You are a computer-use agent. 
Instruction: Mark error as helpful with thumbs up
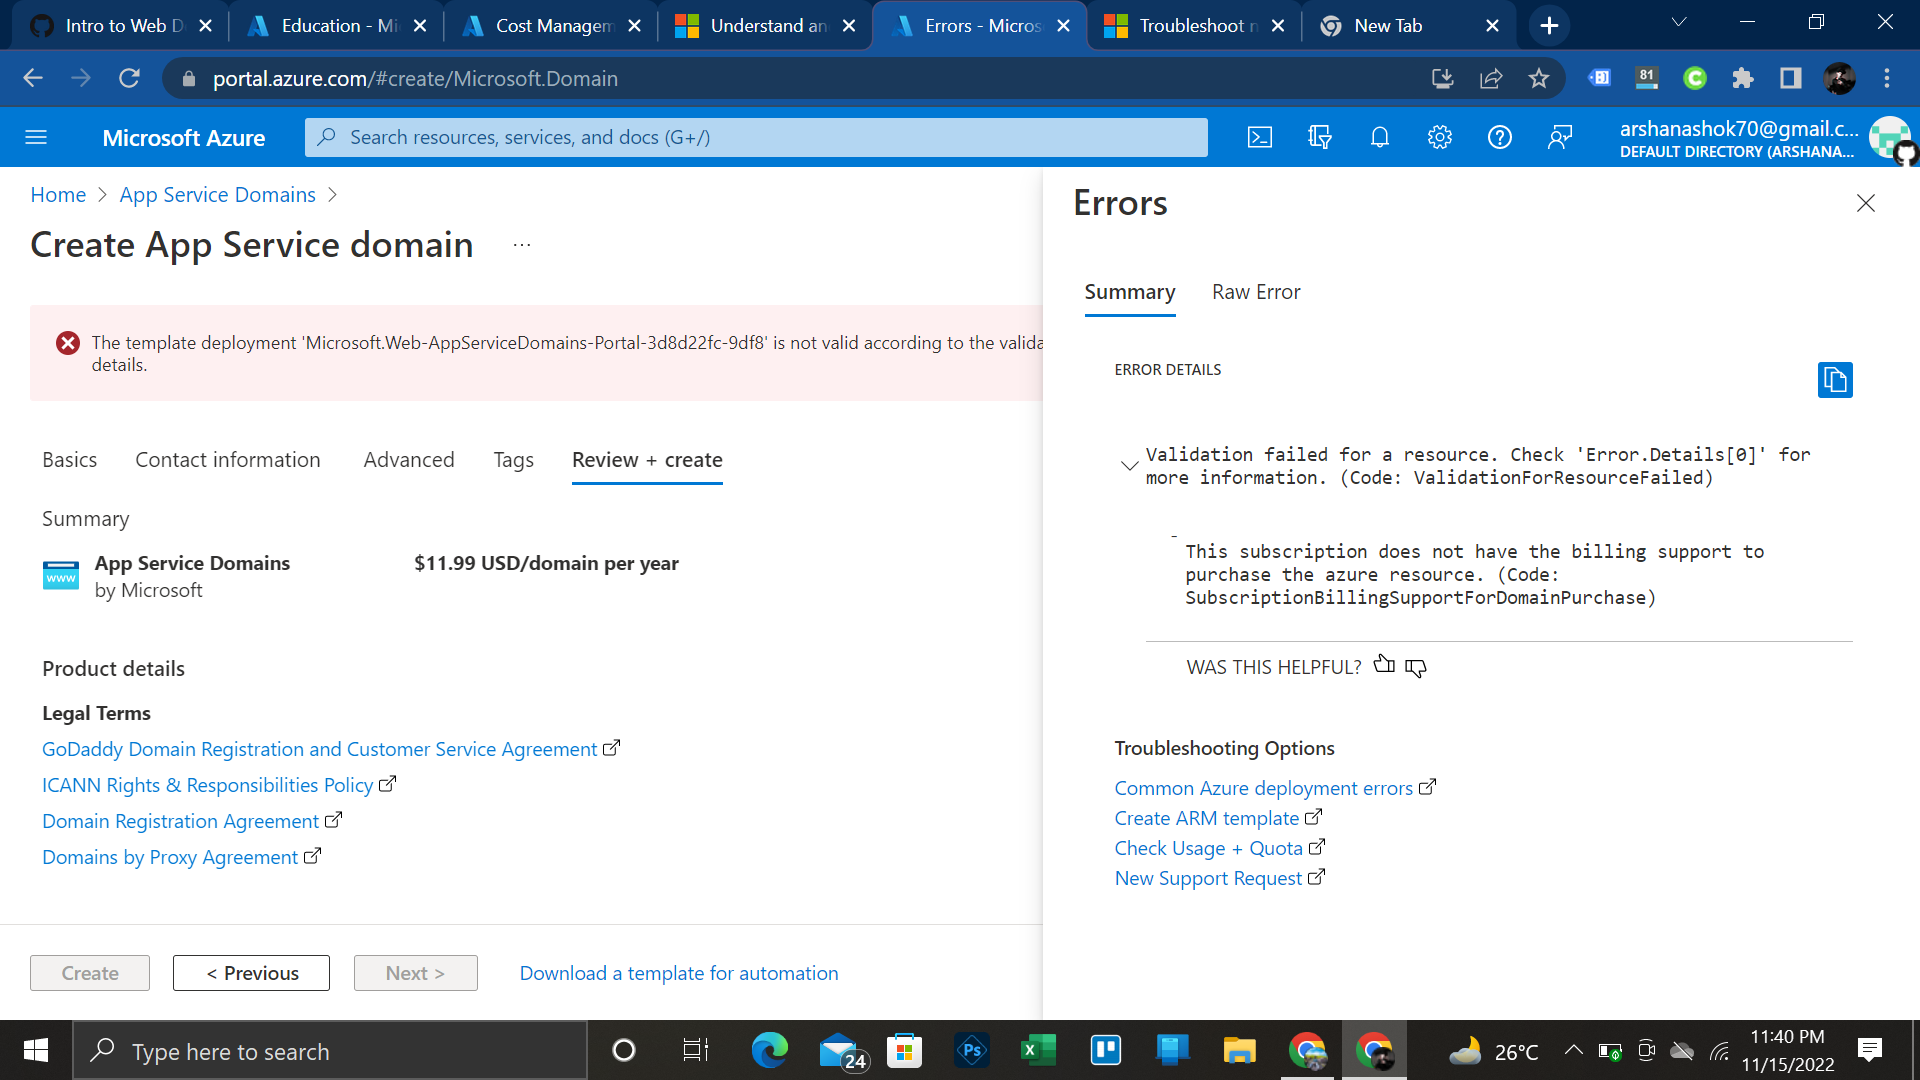pyautogui.click(x=1384, y=665)
